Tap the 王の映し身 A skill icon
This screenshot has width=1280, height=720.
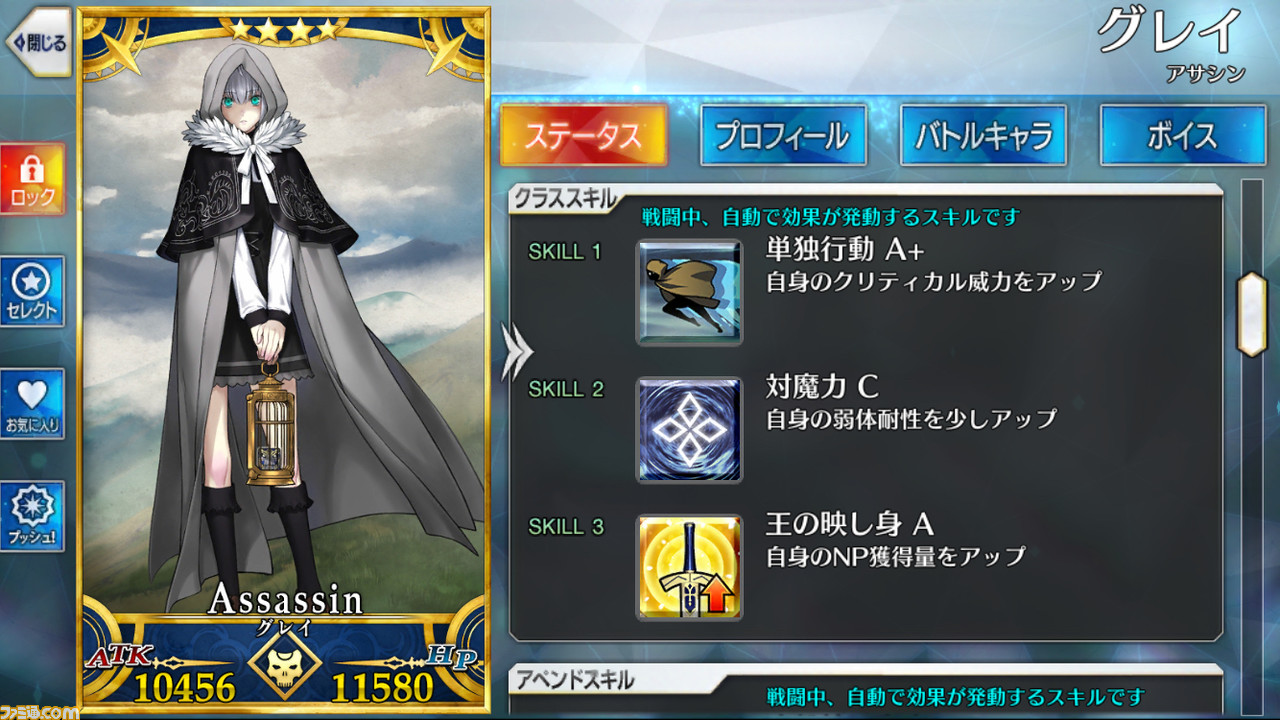[689, 567]
